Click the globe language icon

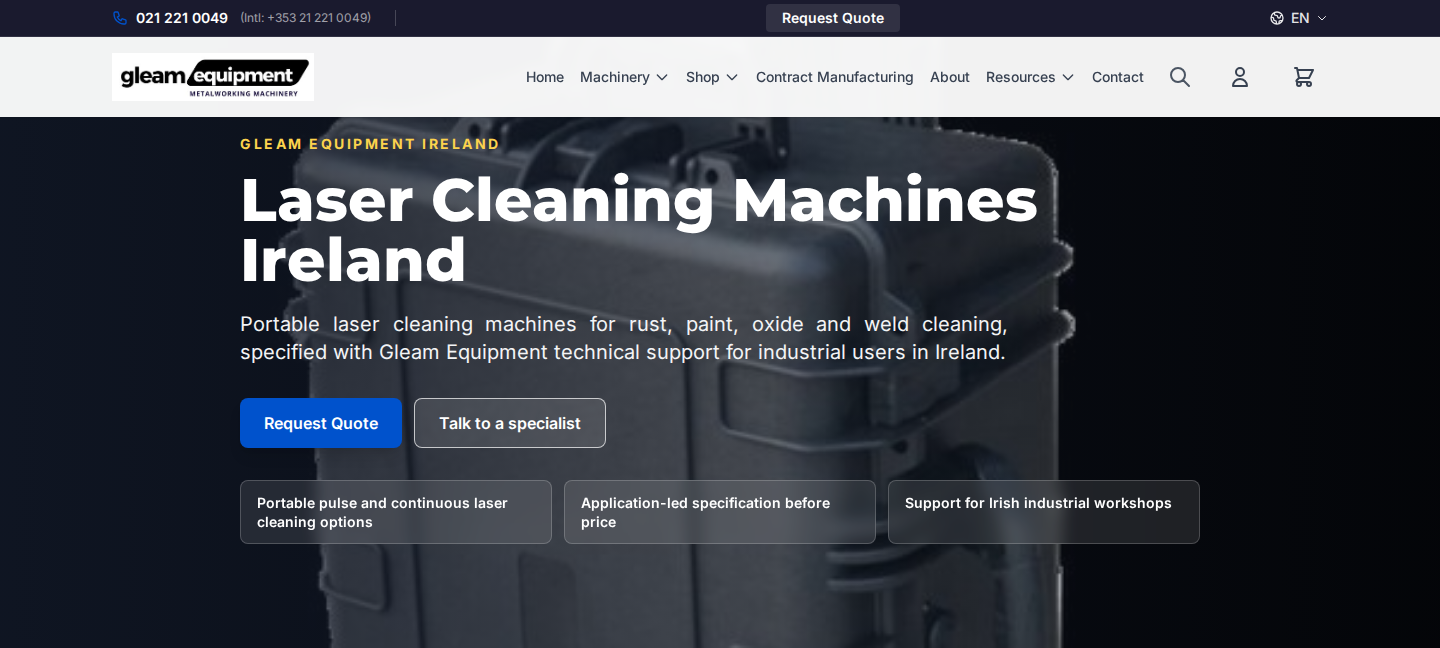(1277, 18)
